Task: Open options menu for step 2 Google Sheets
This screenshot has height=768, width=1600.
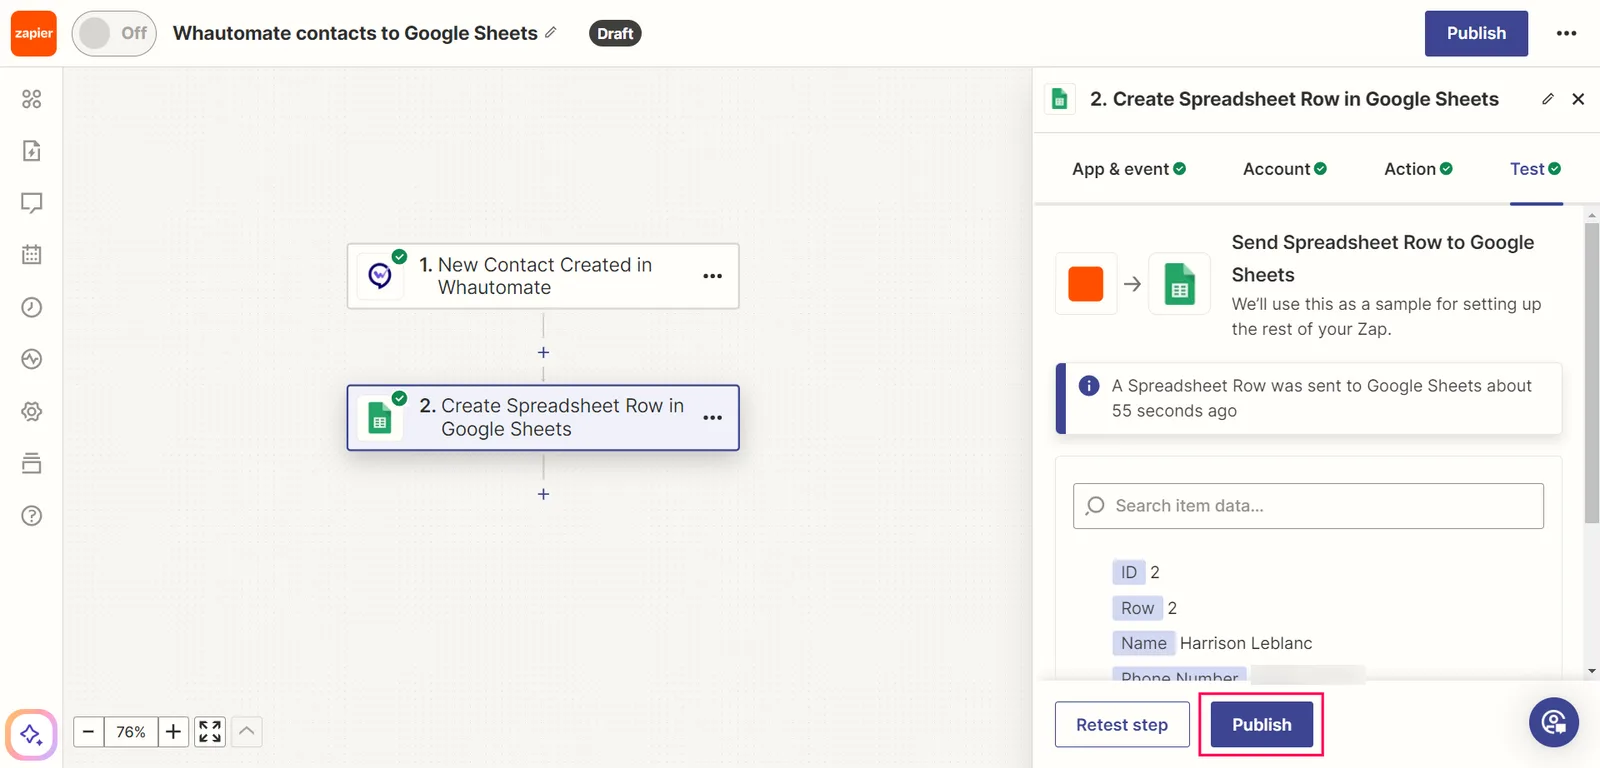Action: click(x=712, y=418)
